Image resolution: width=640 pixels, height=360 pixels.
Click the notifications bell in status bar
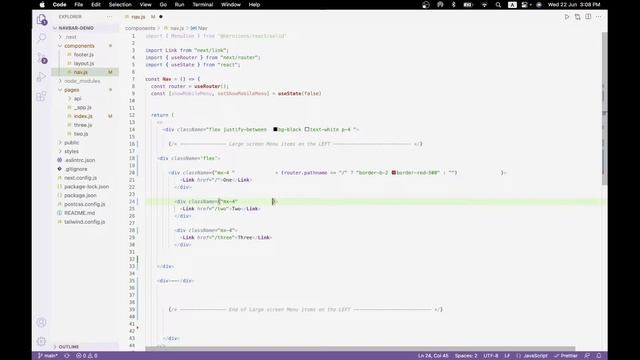coord(599,356)
